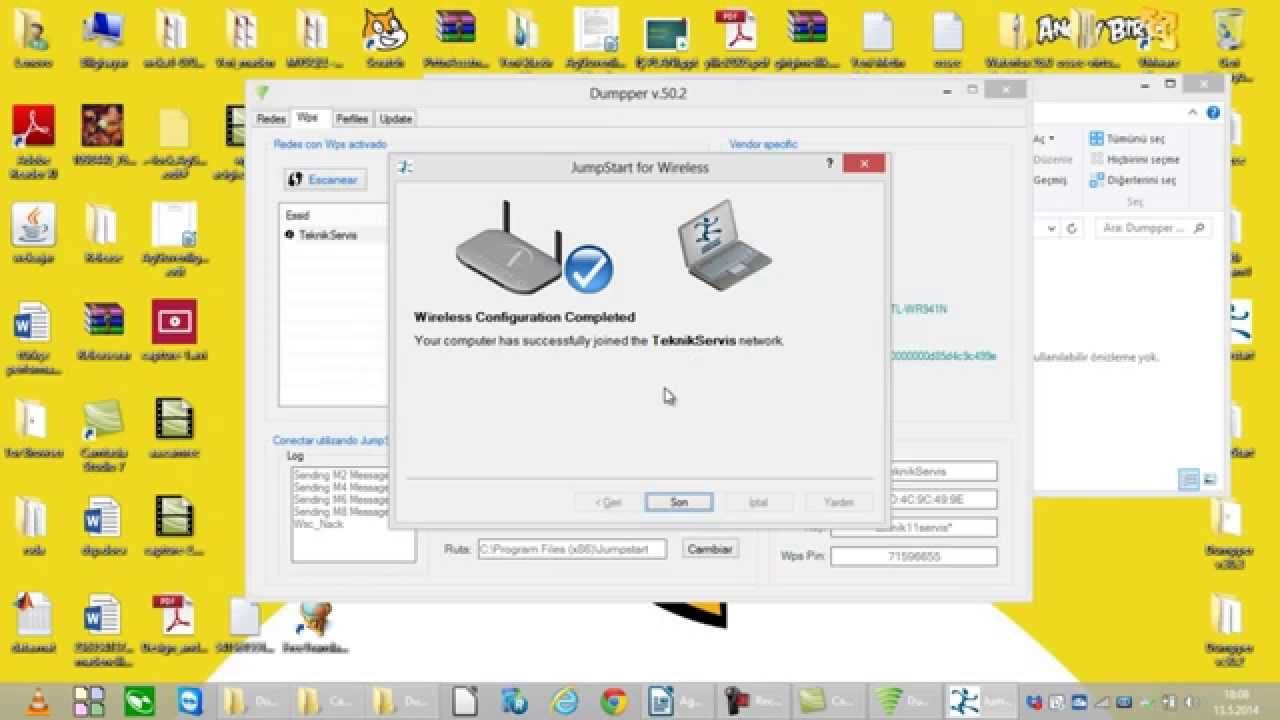
Task: Click Geçmiş in Explorer ribbon
Action: coord(1050,181)
